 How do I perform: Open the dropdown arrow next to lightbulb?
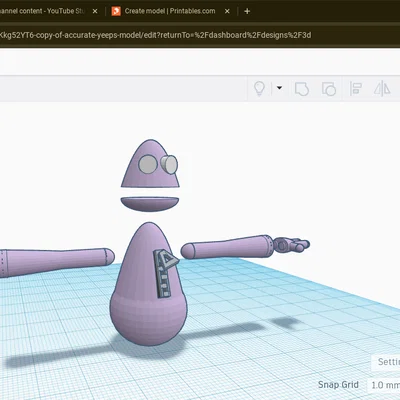(279, 88)
